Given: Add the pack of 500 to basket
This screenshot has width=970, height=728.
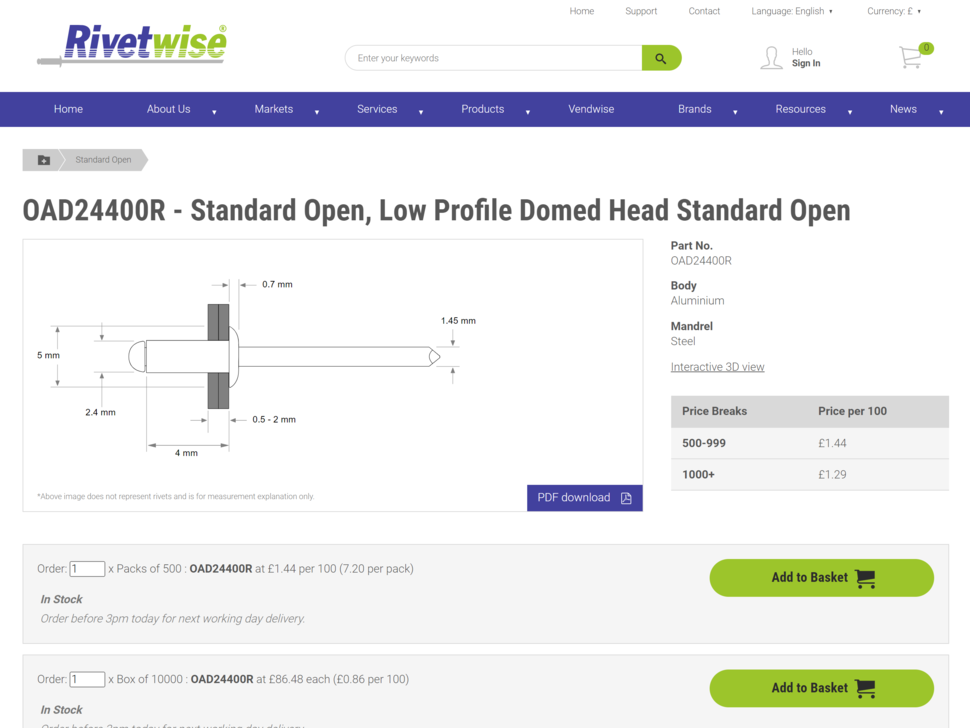Looking at the screenshot, I should pos(821,578).
